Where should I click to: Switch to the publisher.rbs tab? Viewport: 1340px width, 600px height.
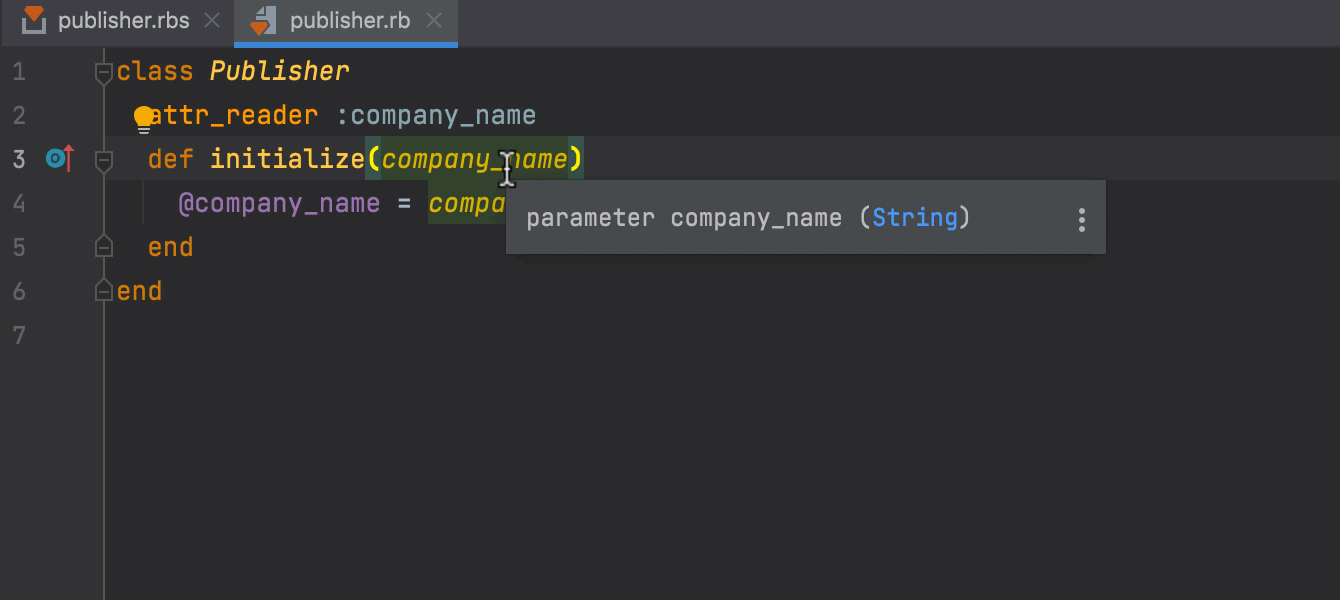click(123, 21)
